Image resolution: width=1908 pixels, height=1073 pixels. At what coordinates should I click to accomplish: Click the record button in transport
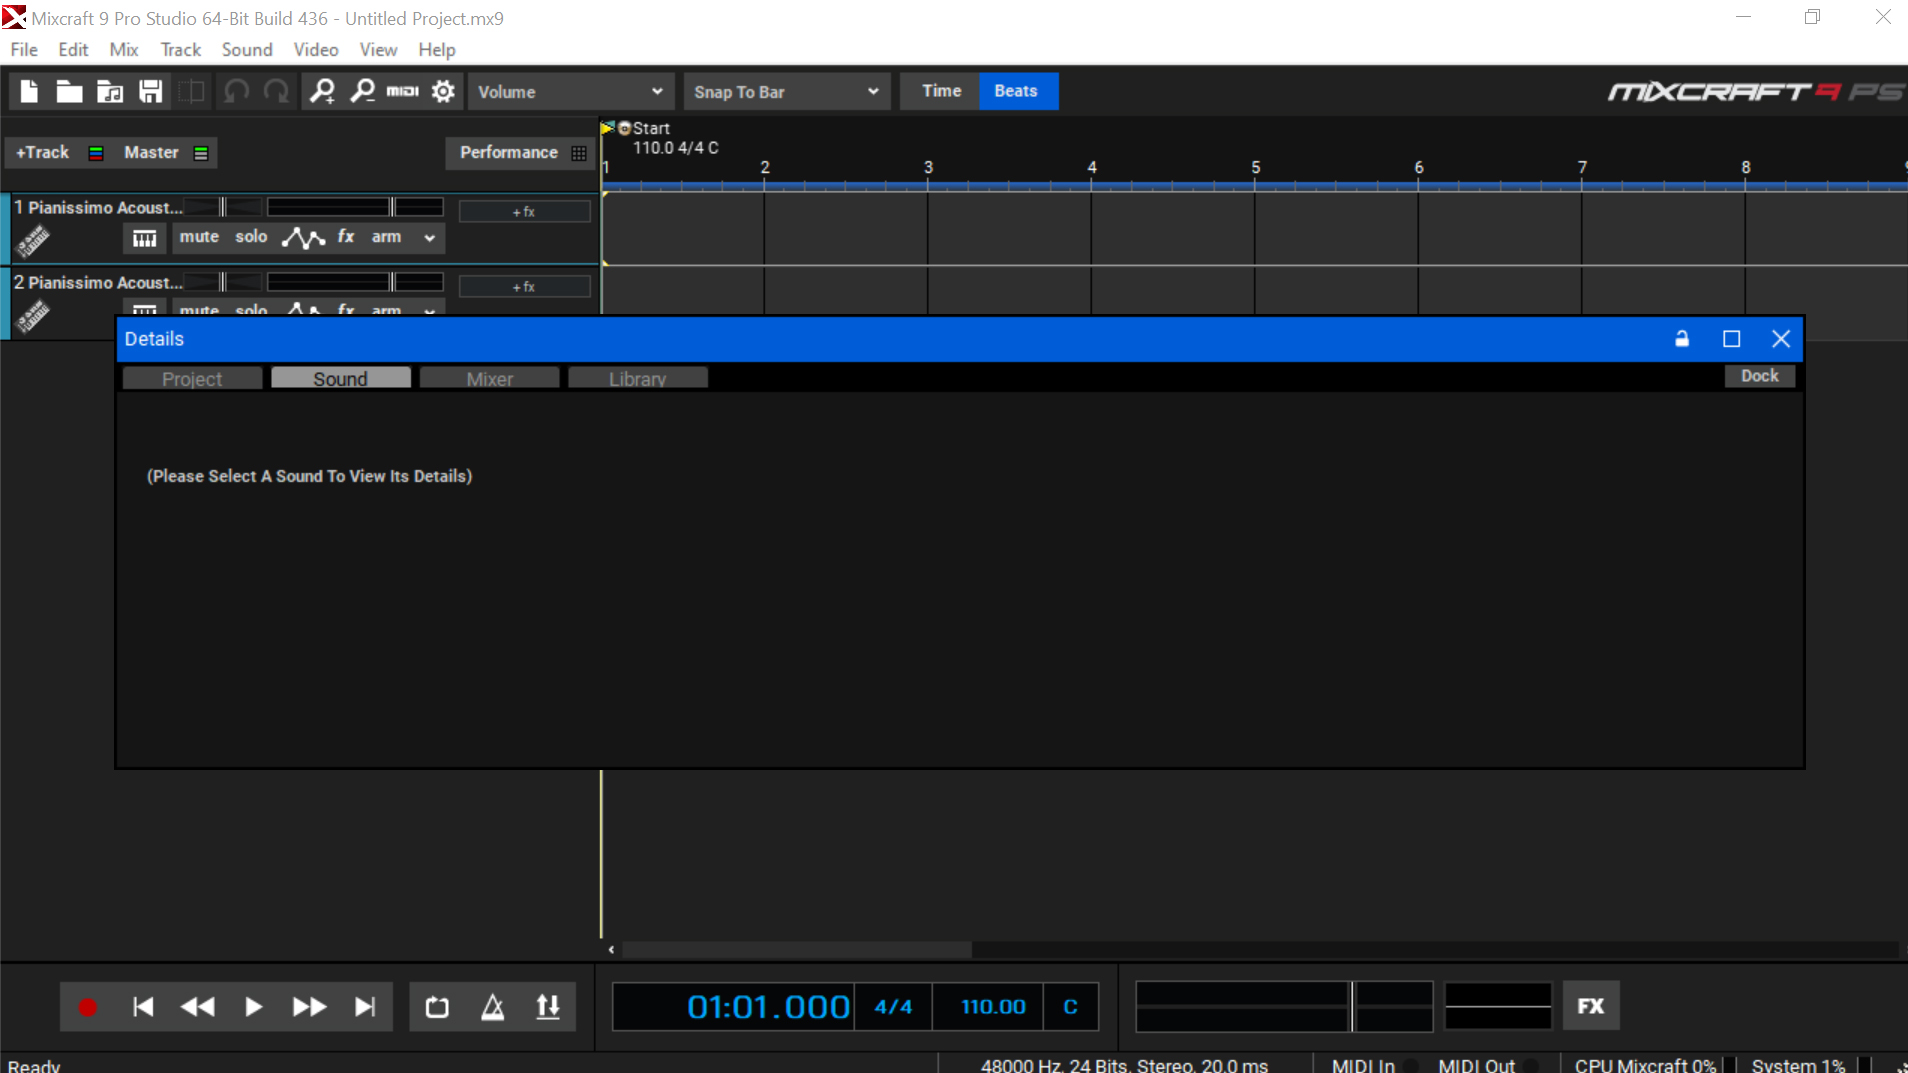88,1007
